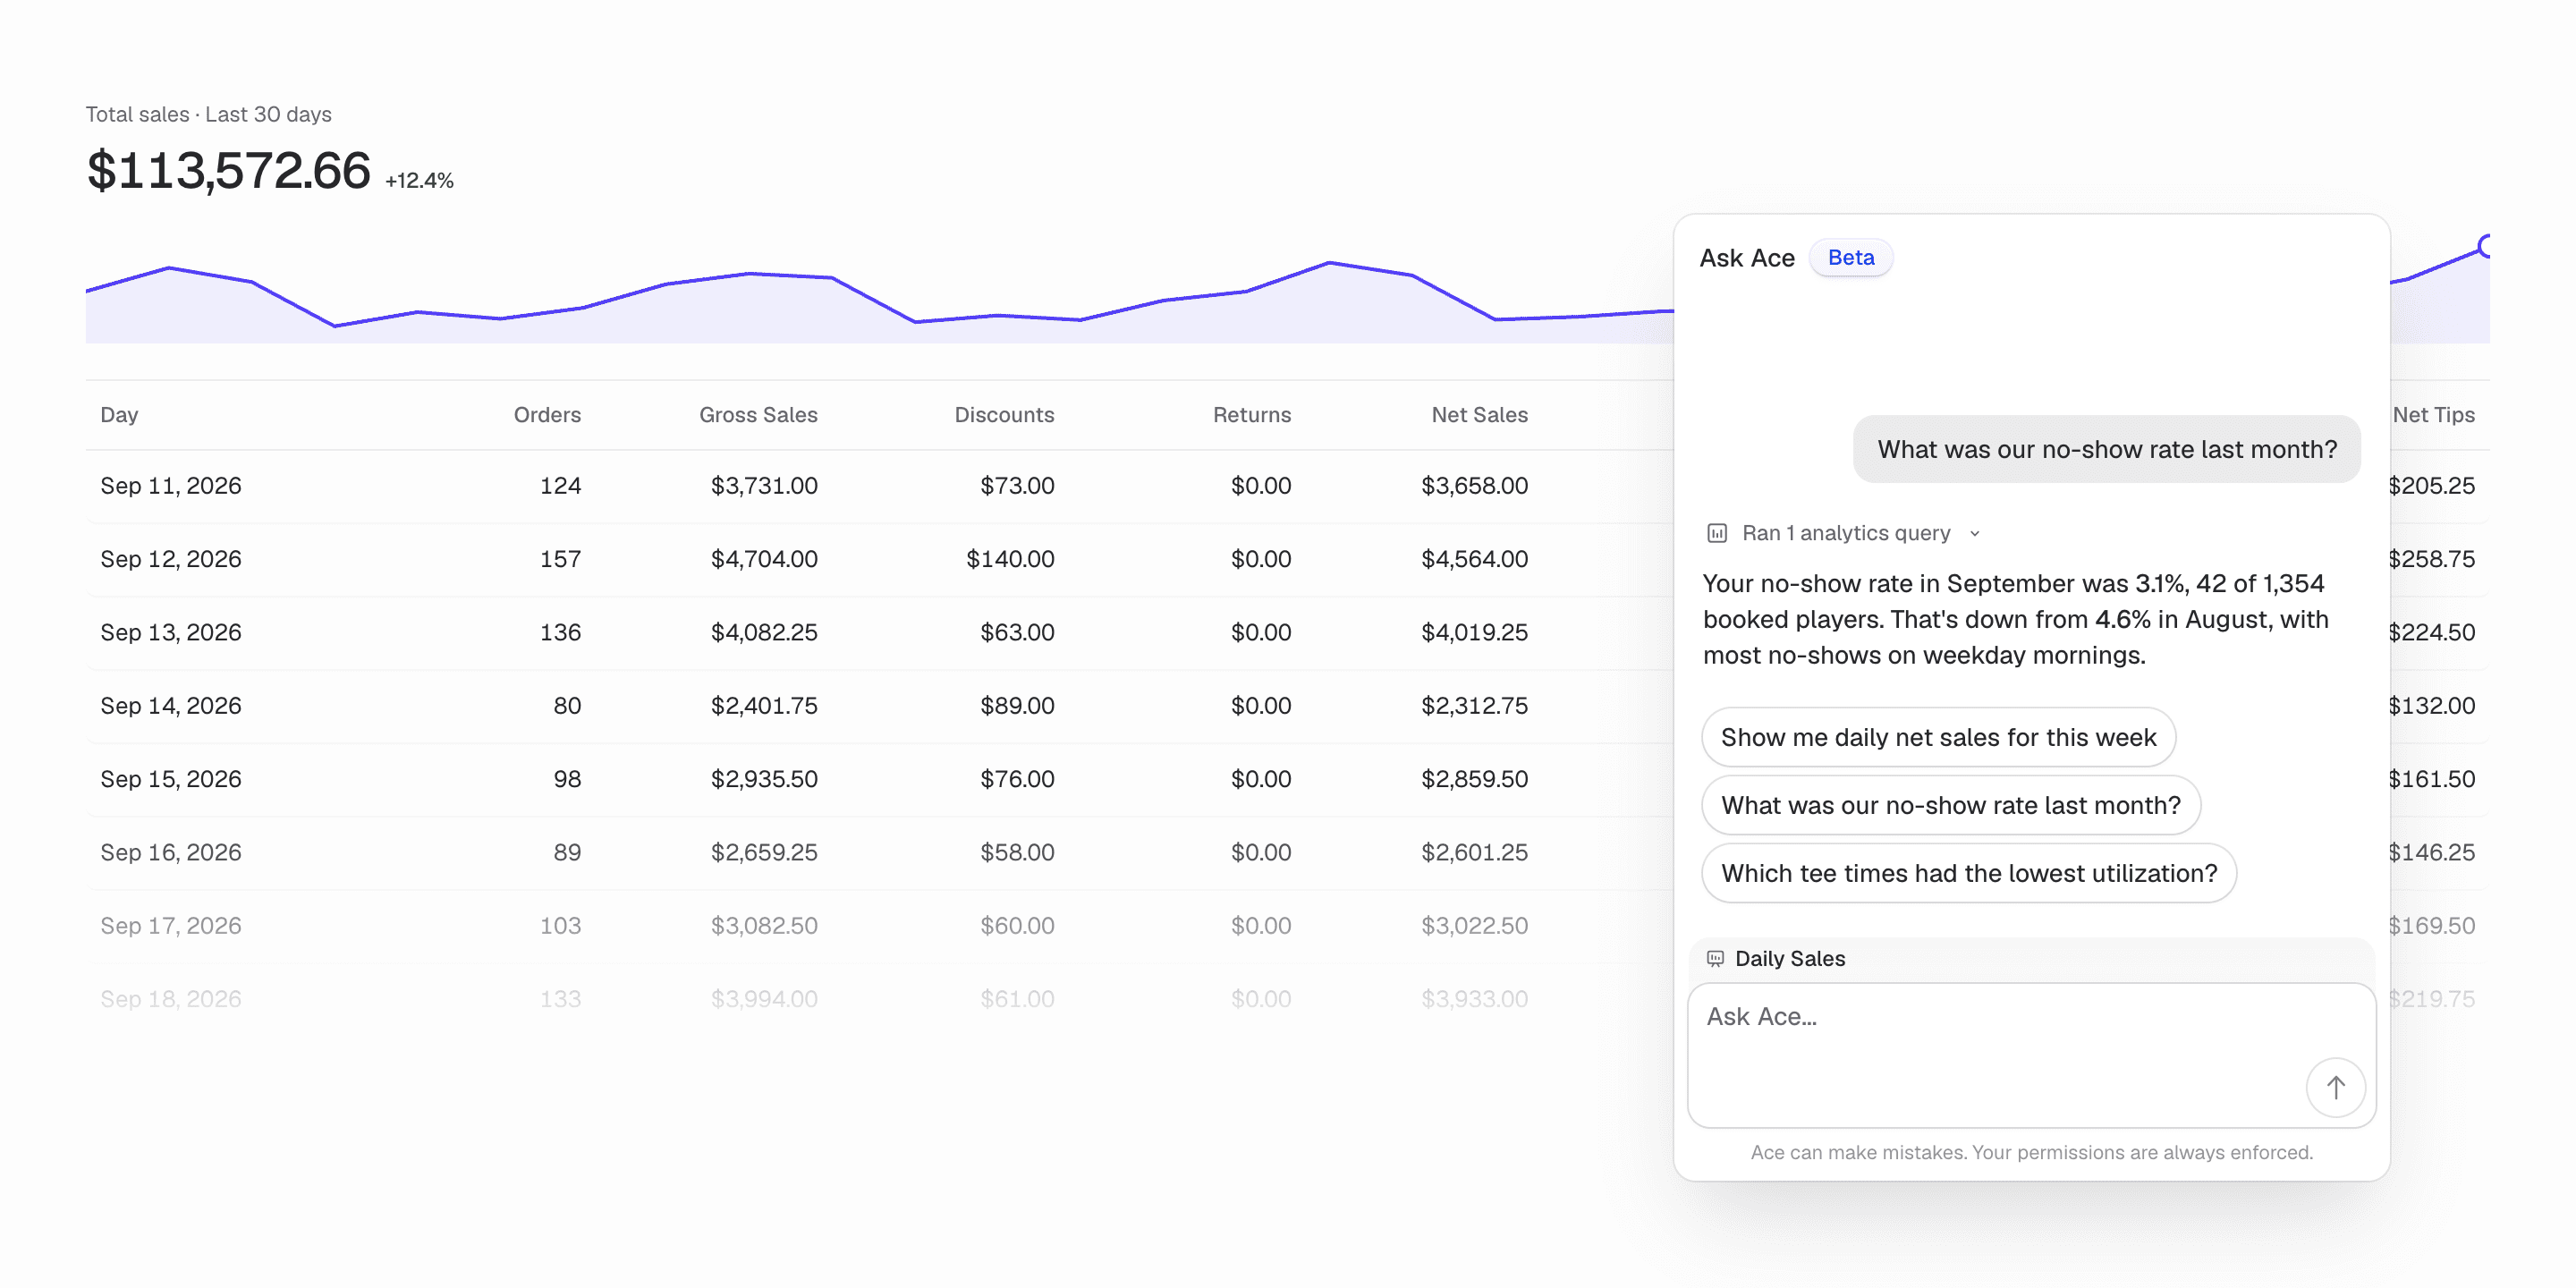Sort by the Returns column header
Screen dimensions: 2576x1288
[x=1252, y=415]
